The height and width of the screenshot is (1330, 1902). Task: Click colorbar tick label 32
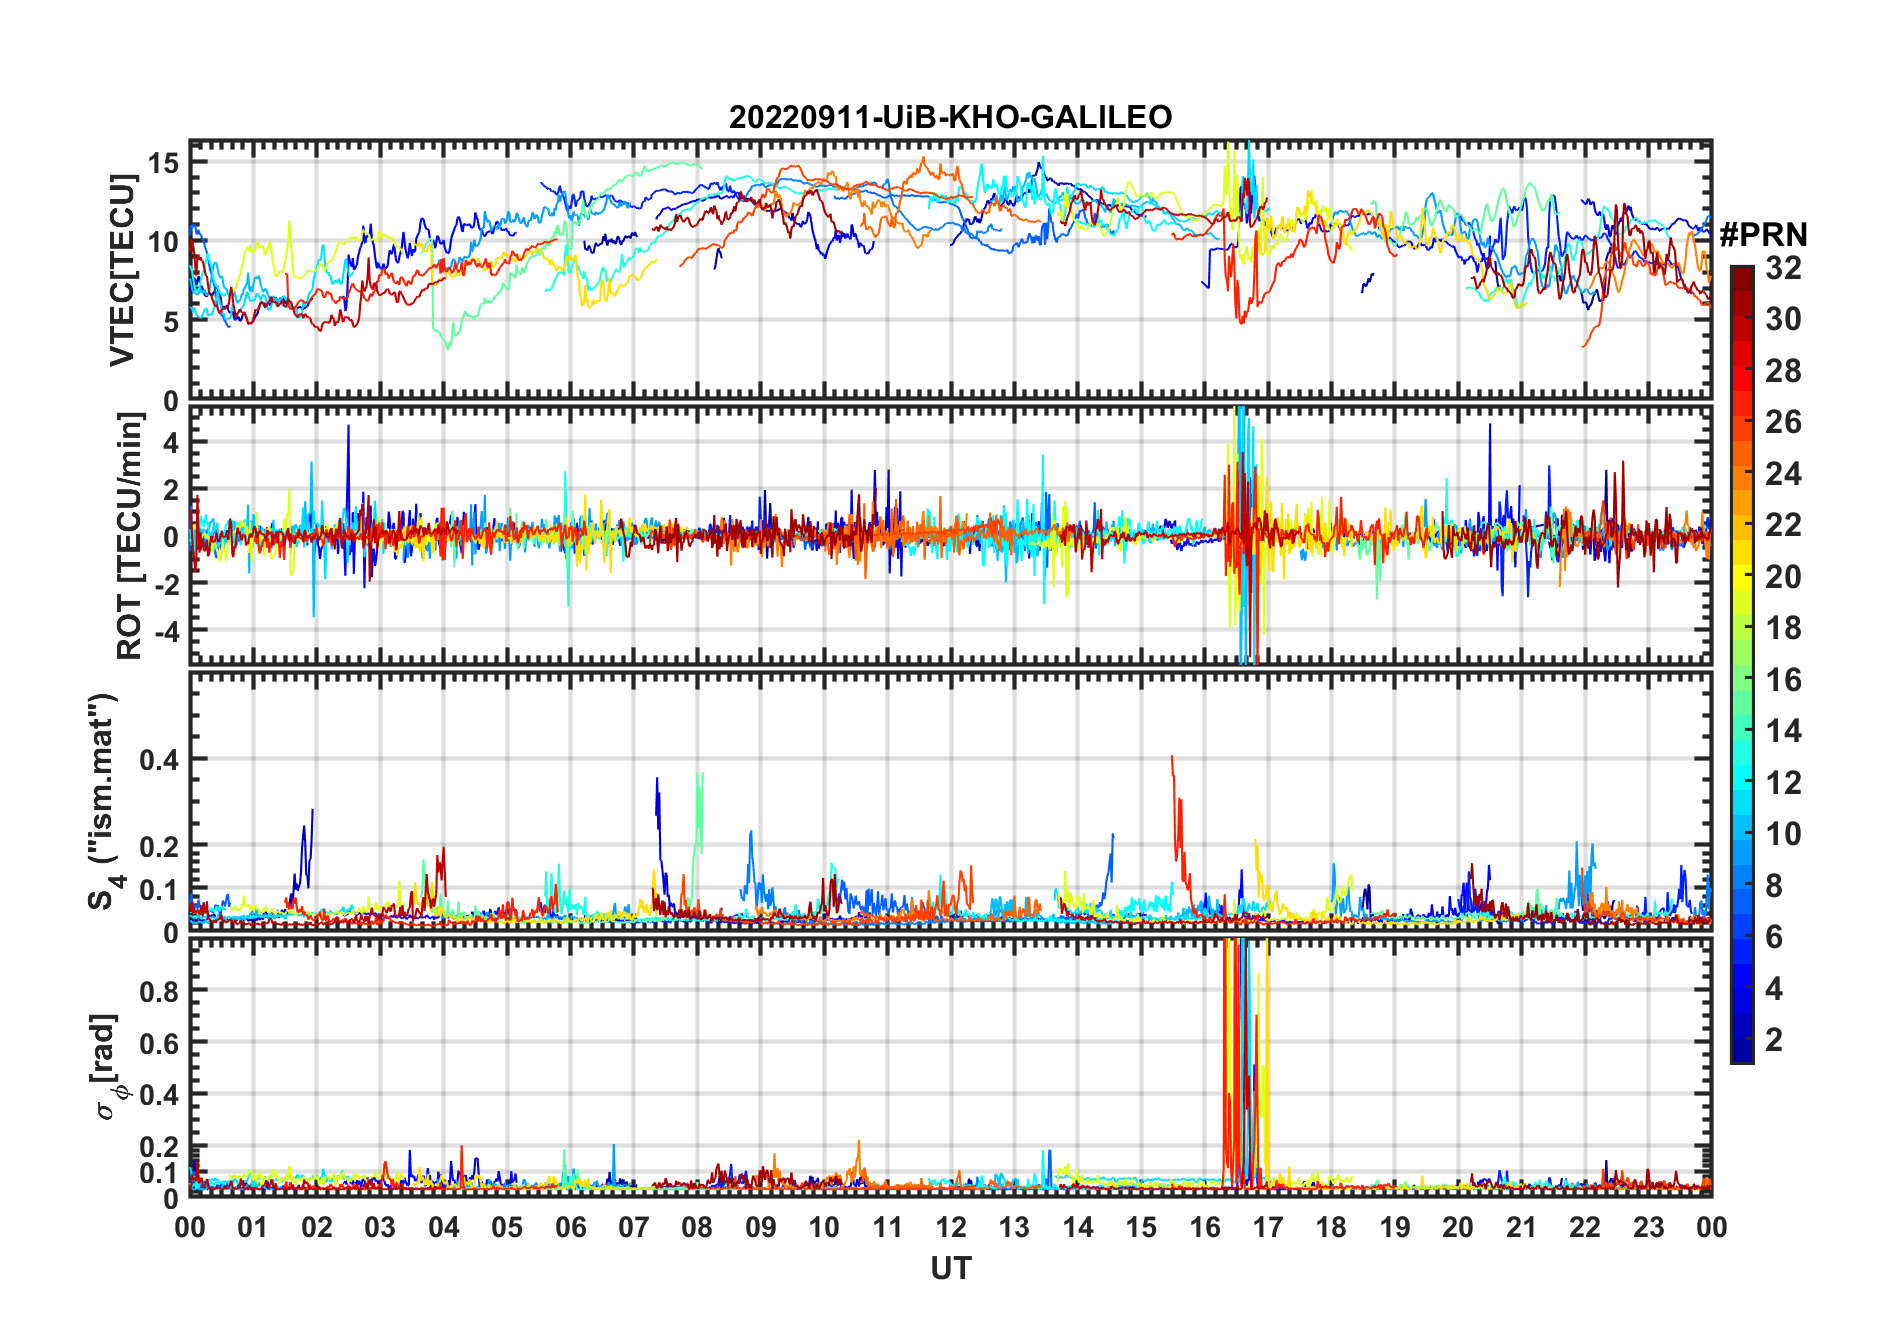pyautogui.click(x=1783, y=267)
